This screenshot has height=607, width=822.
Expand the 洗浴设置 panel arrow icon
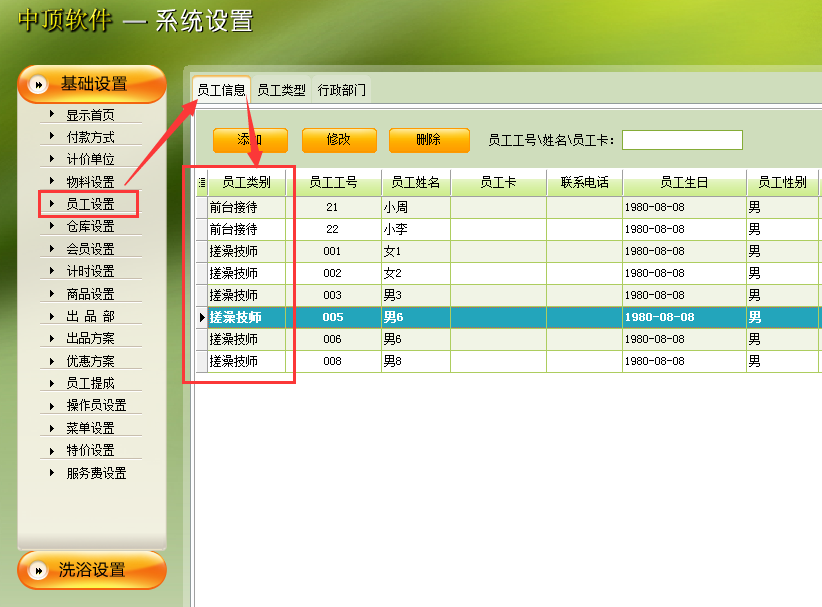click(38, 570)
